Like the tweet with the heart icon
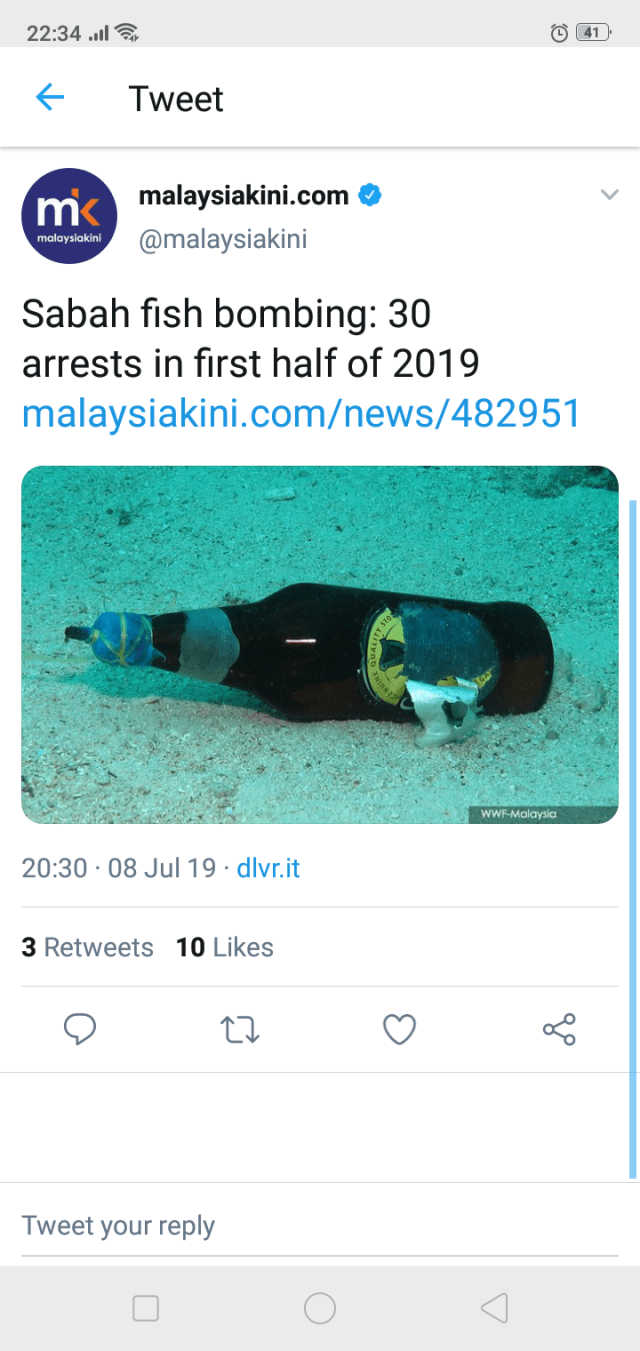Screen dimensions: 640x1351 (x=399, y=1029)
